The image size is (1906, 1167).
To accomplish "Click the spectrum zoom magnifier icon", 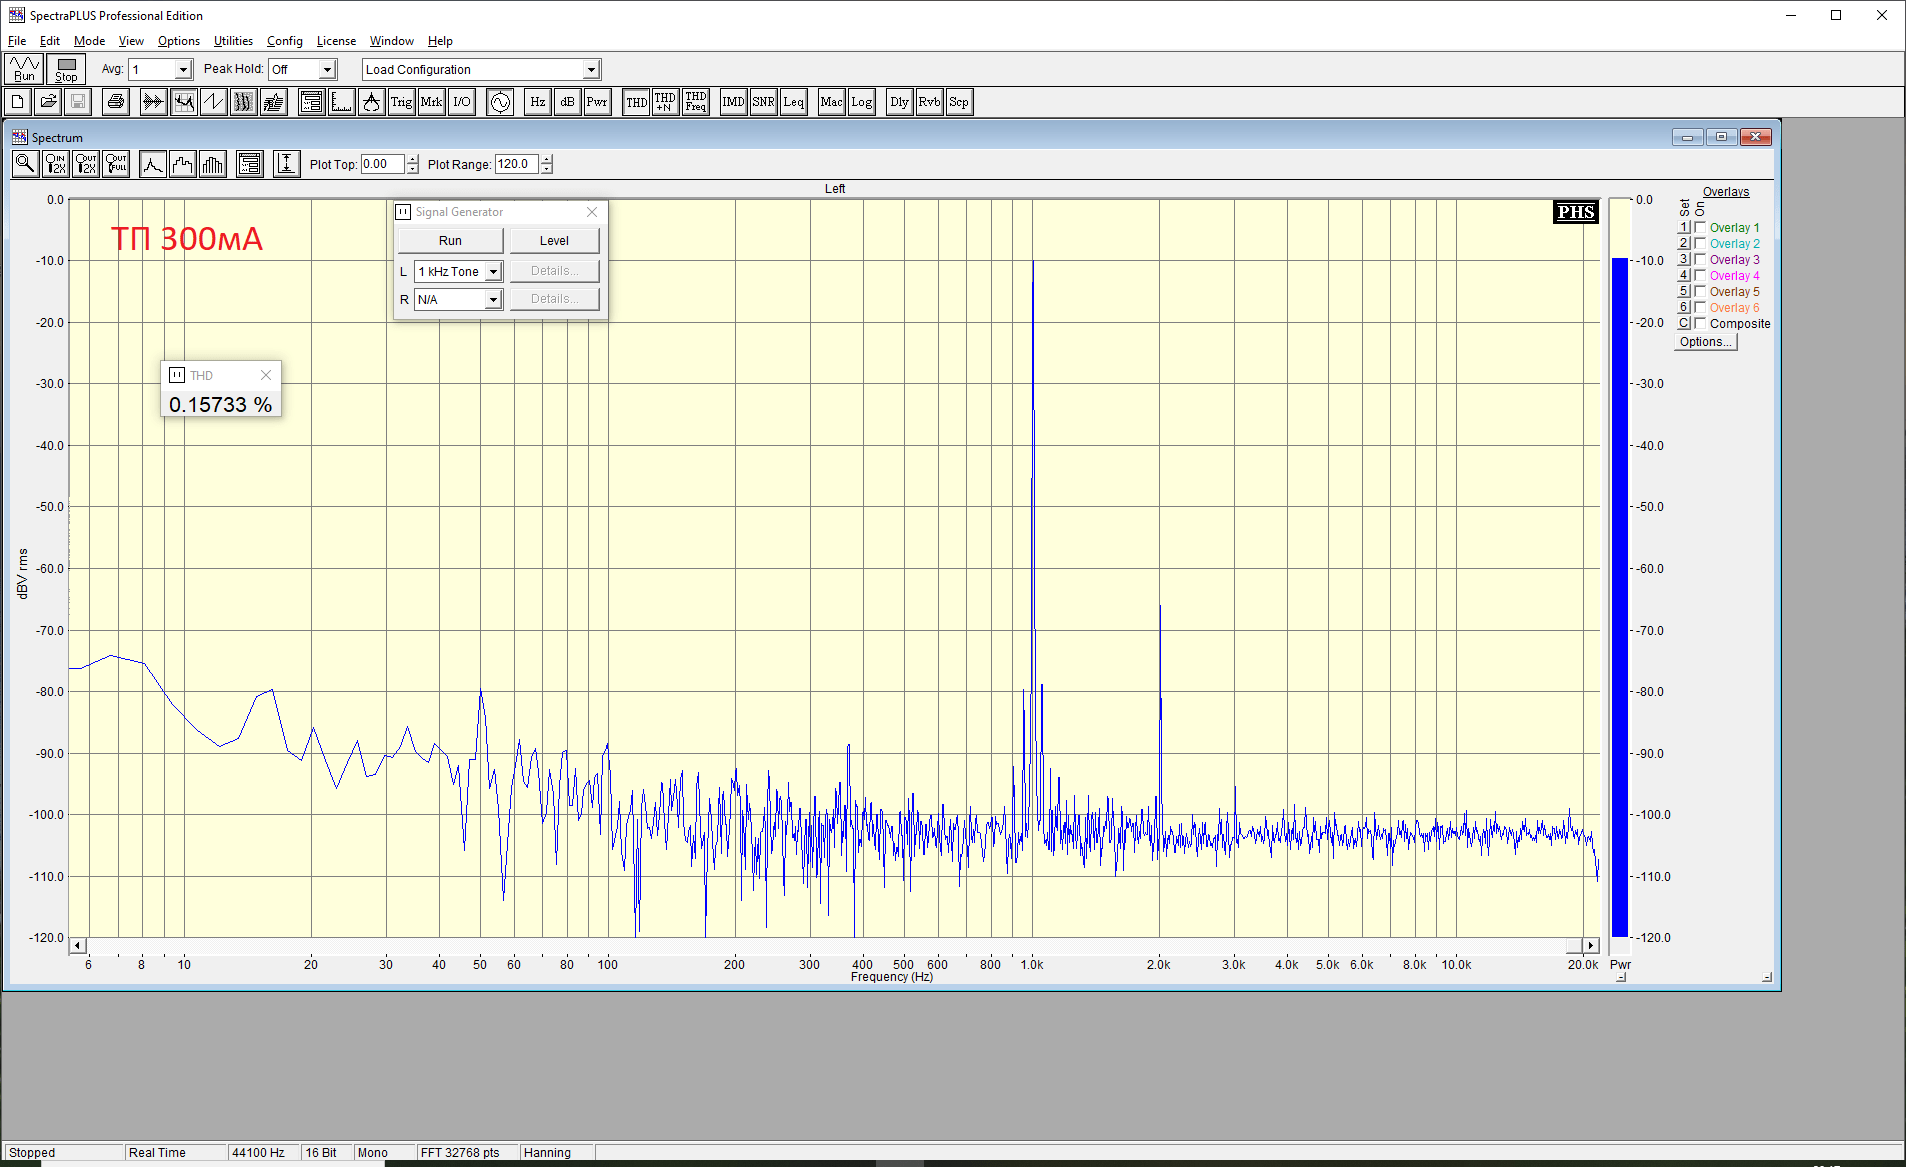I will tap(25, 164).
